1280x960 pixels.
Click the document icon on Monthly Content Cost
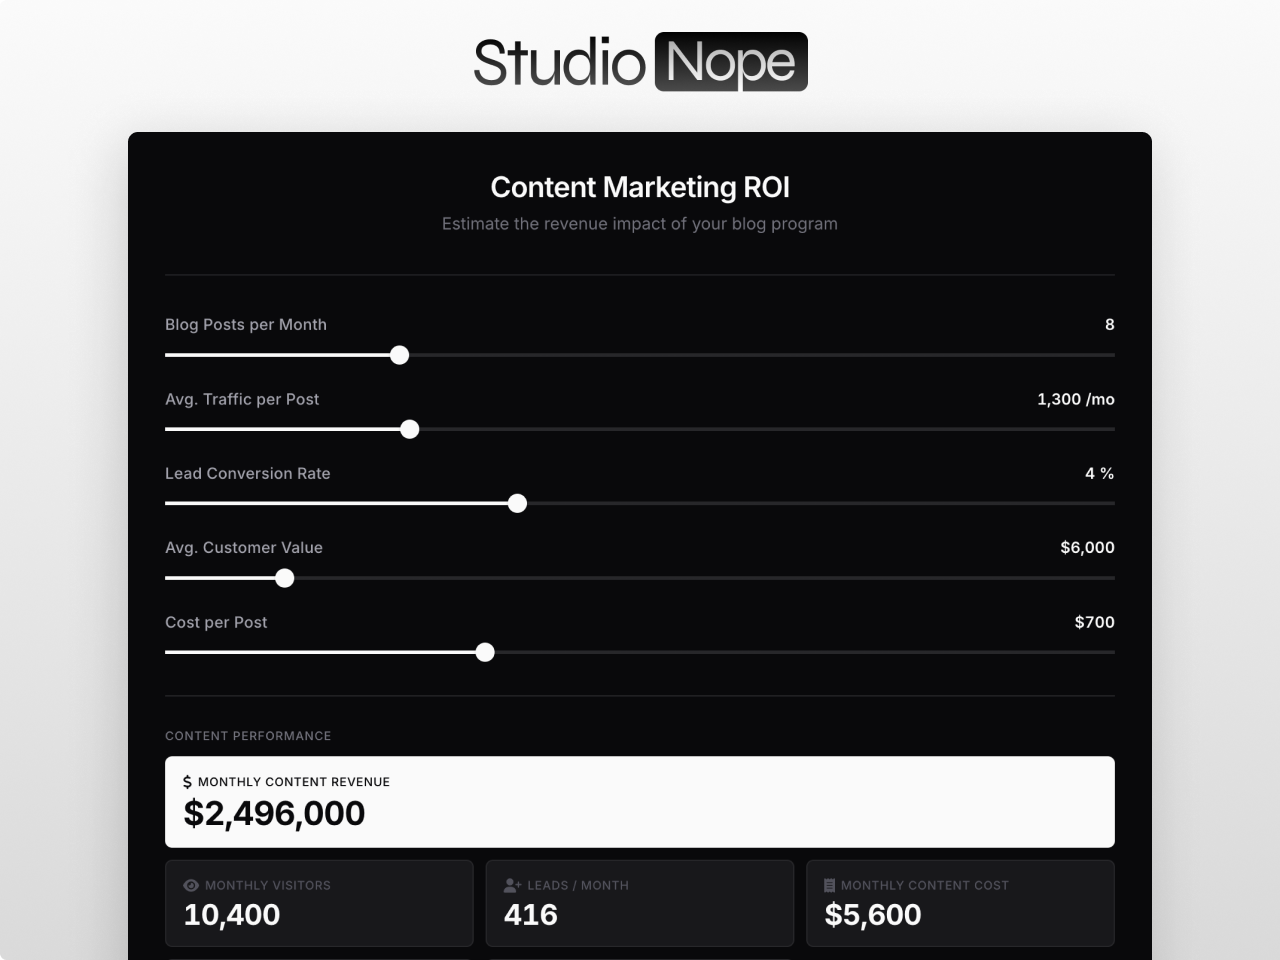829,885
